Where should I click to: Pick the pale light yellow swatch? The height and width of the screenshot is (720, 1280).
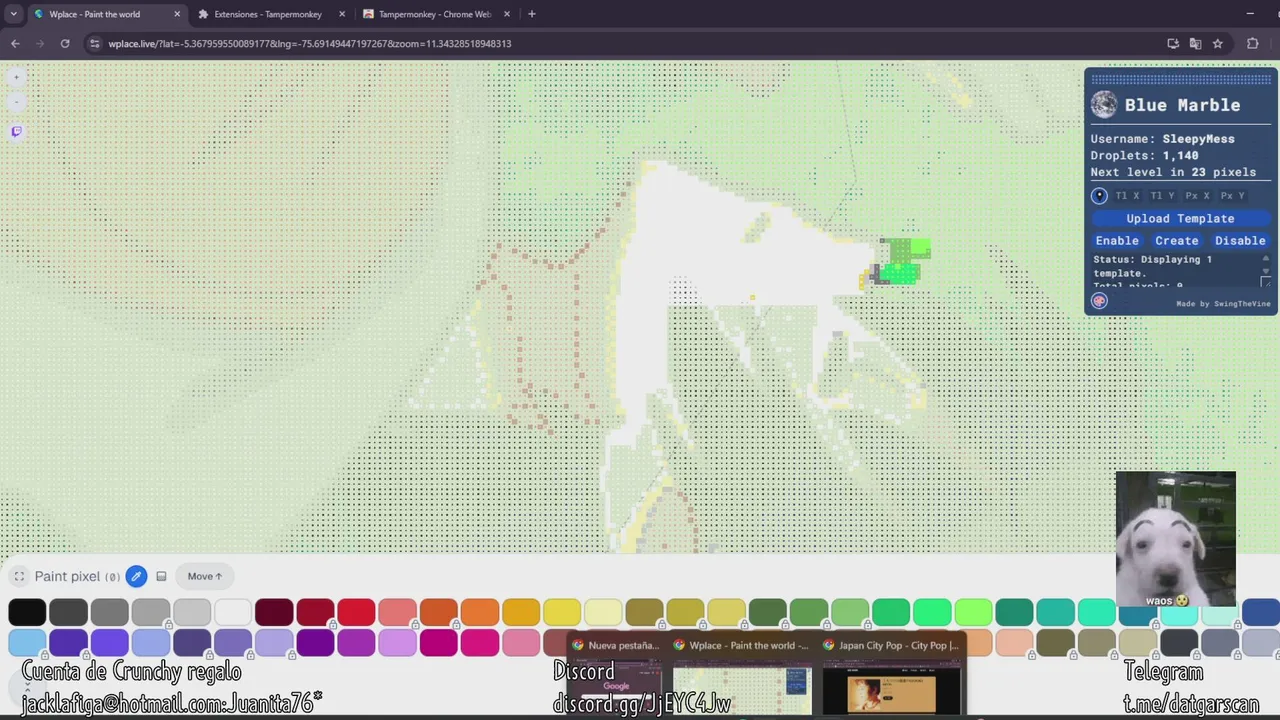pyautogui.click(x=602, y=611)
